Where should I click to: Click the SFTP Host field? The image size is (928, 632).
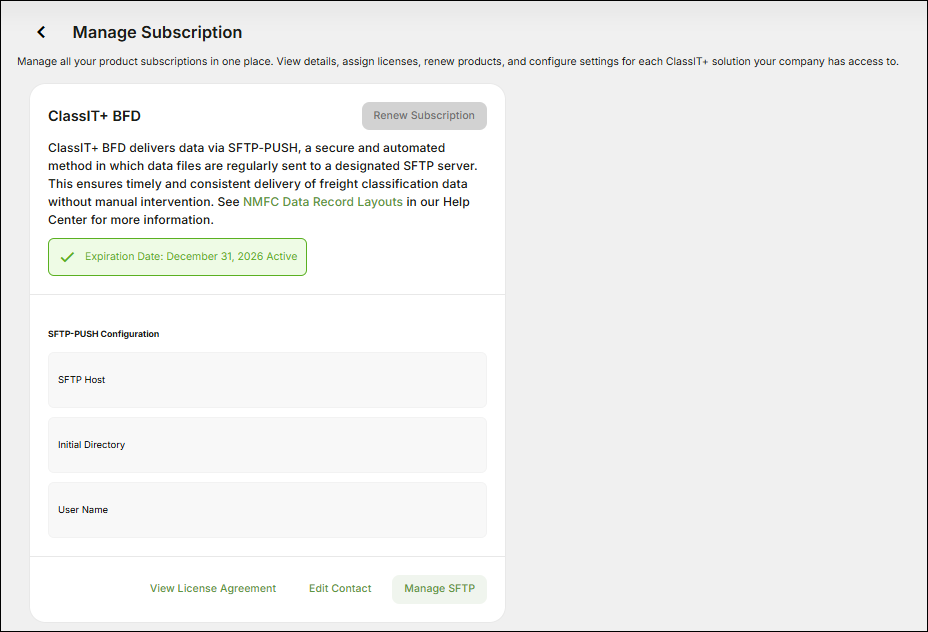point(267,380)
